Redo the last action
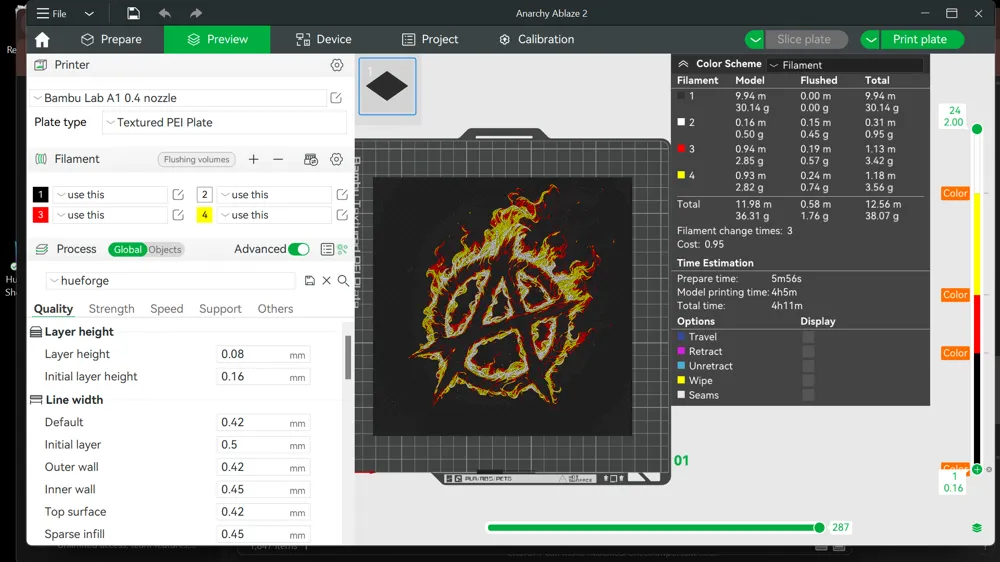 pos(196,13)
